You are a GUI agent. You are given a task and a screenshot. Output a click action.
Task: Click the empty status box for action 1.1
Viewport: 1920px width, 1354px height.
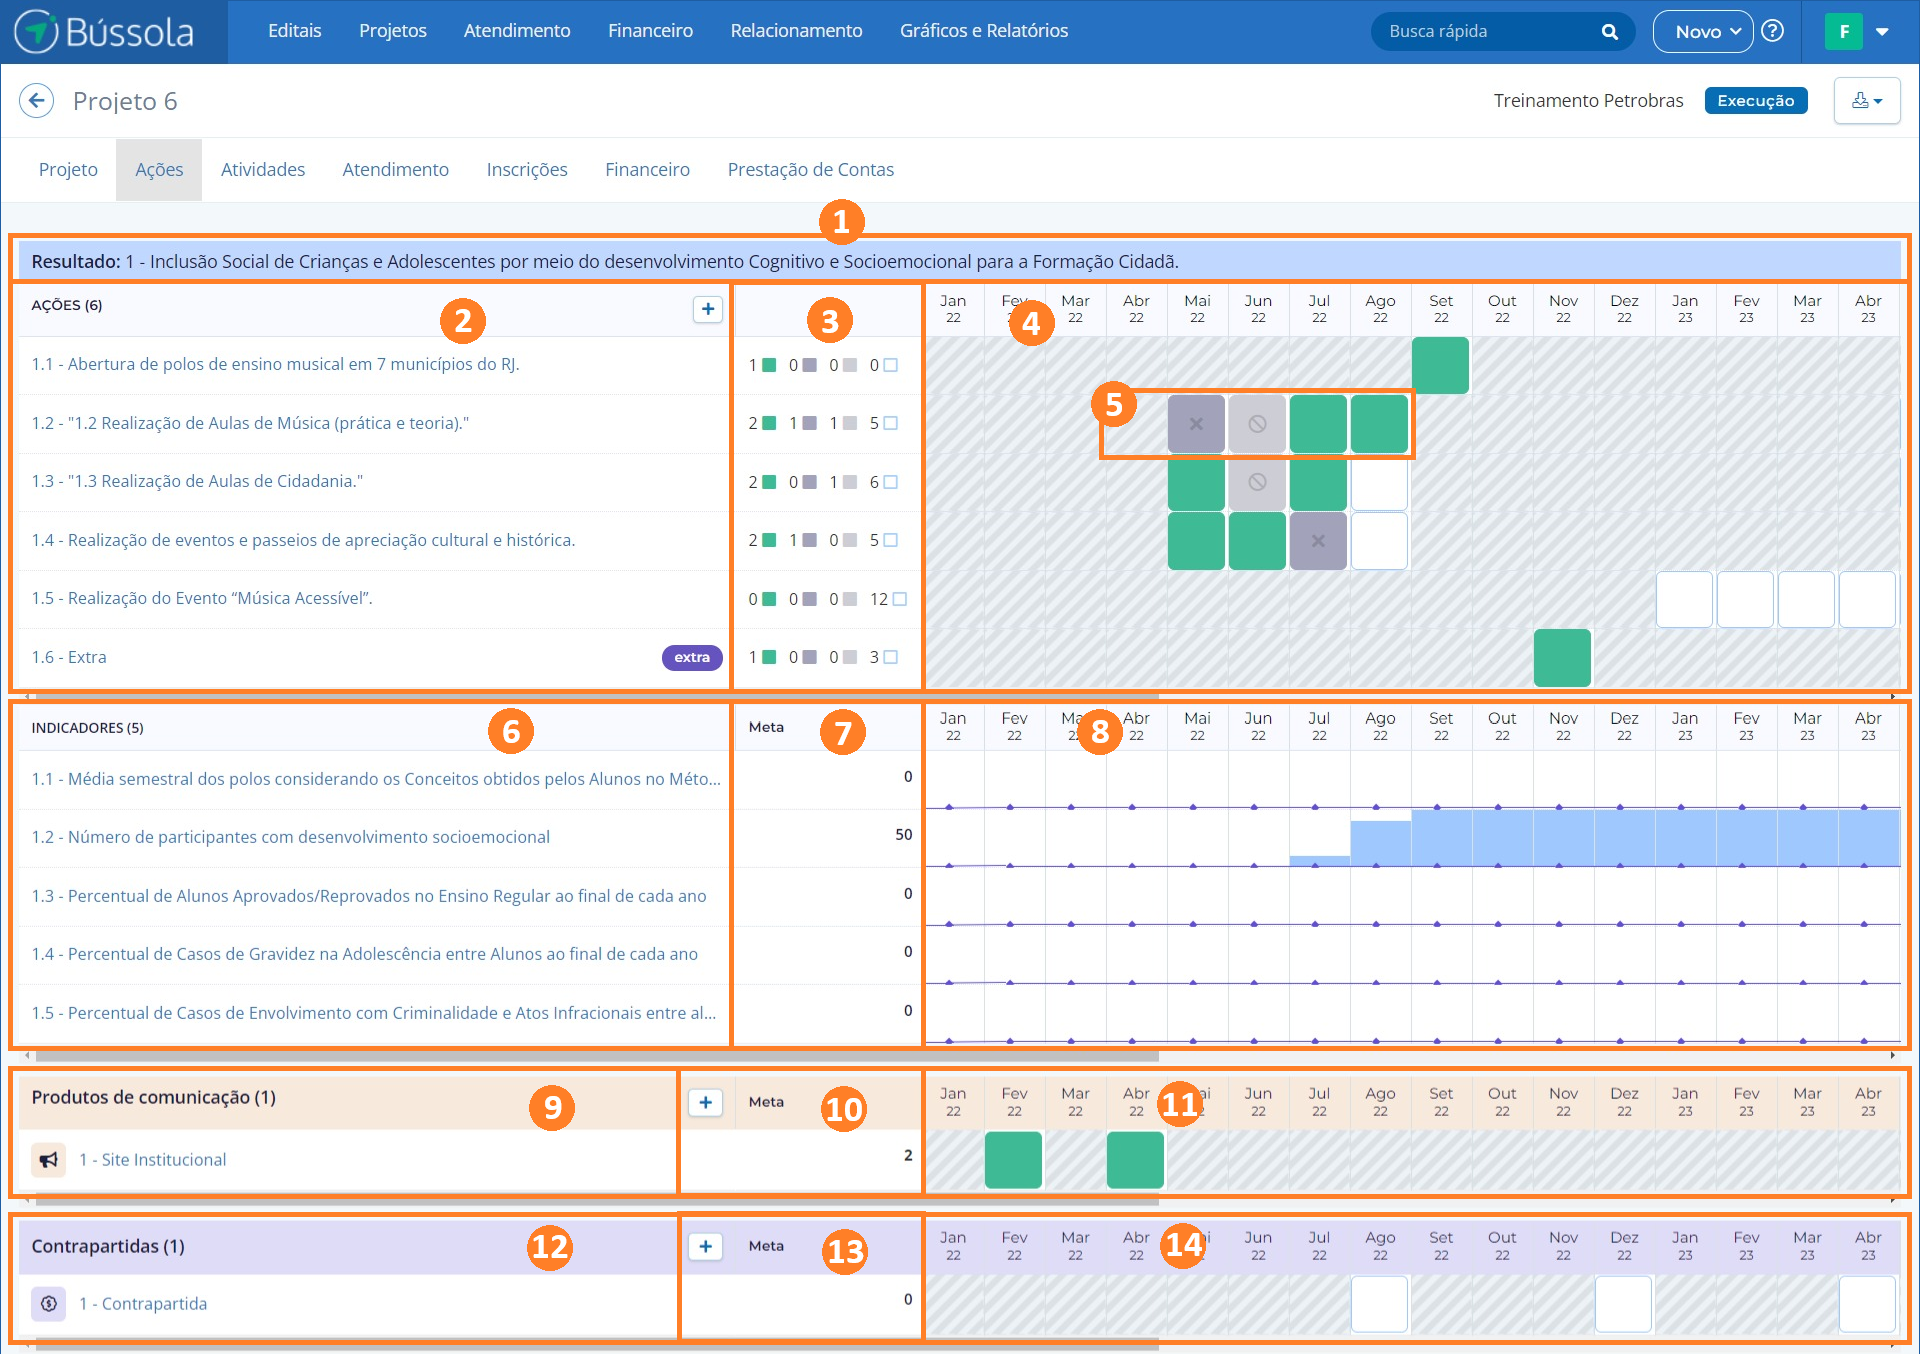pos(890,366)
